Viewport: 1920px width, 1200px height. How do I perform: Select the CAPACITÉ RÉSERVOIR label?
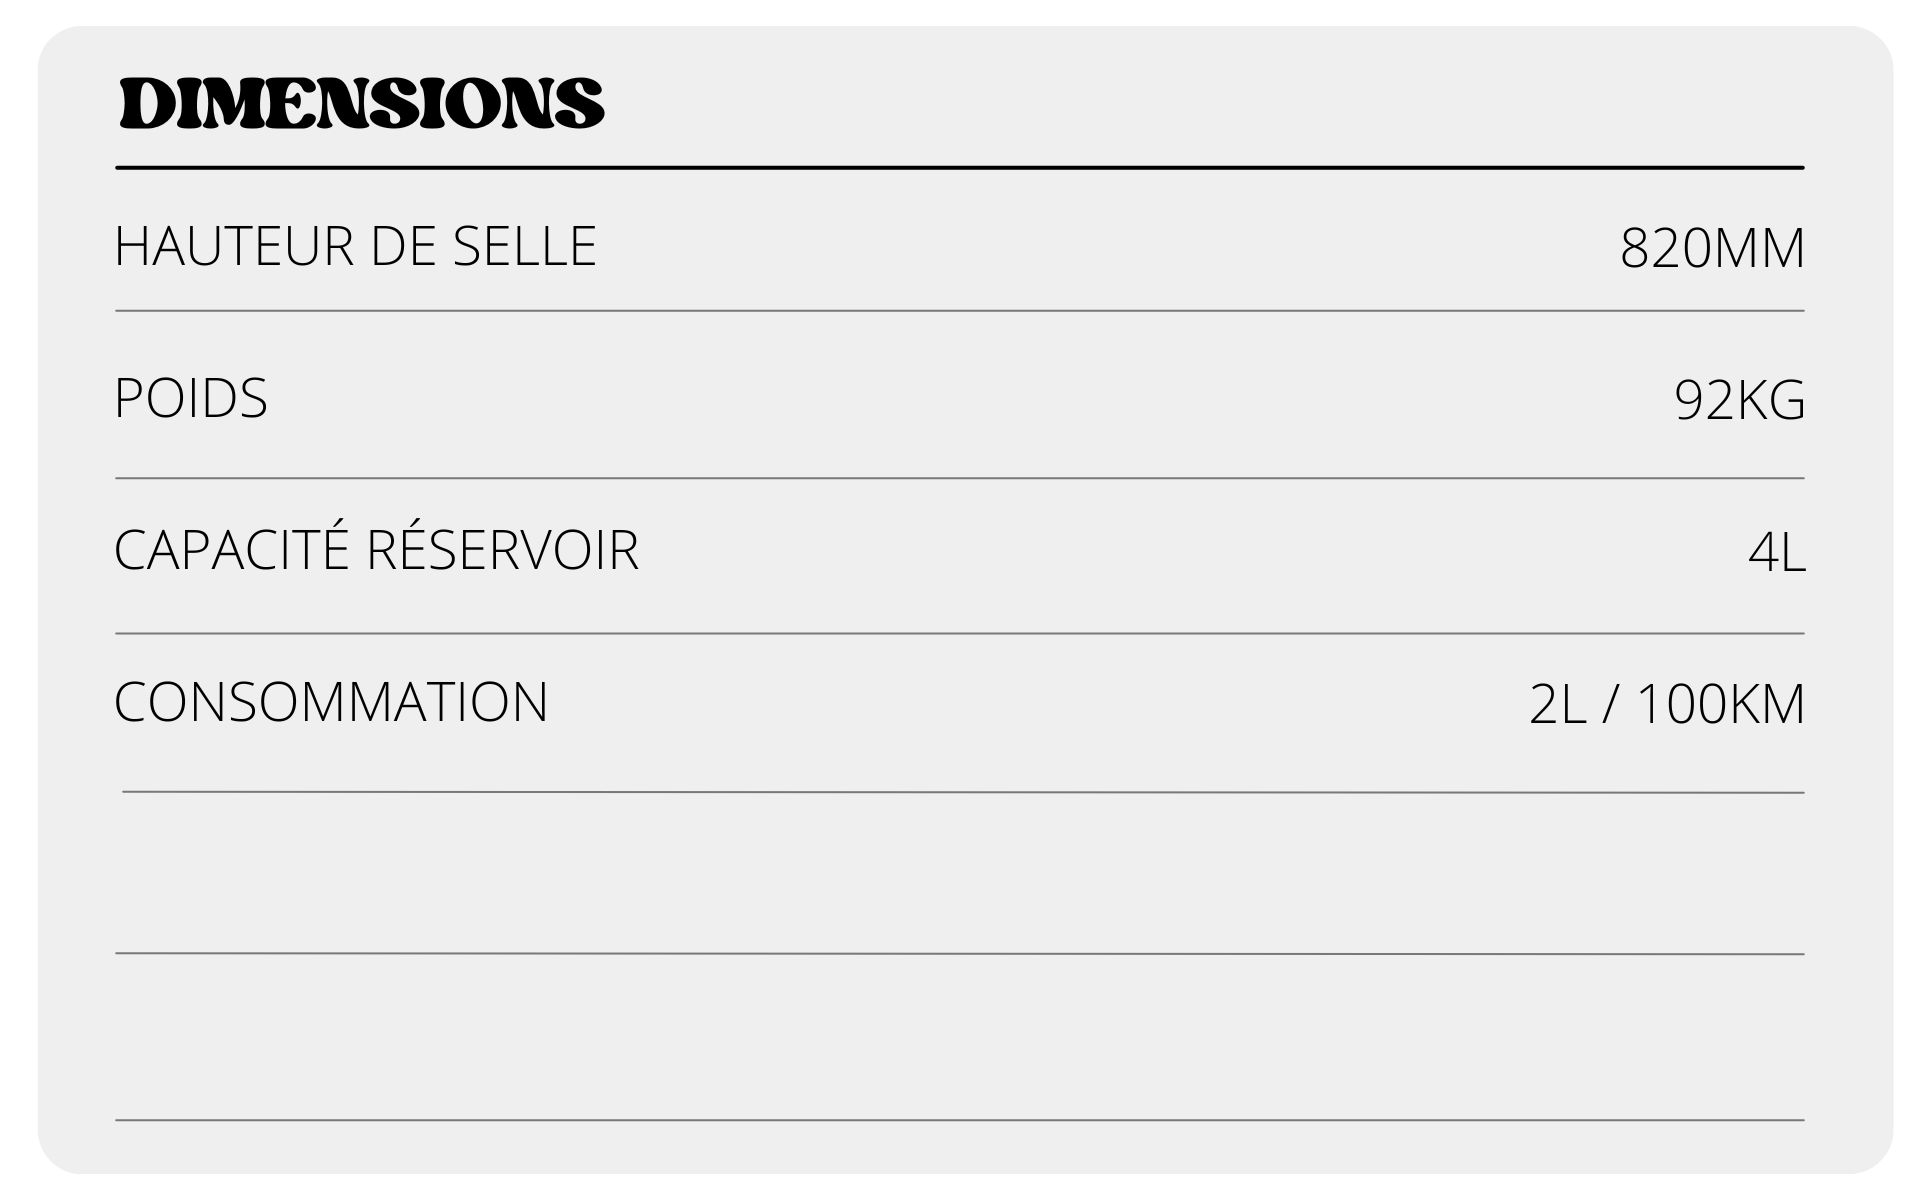tap(376, 550)
